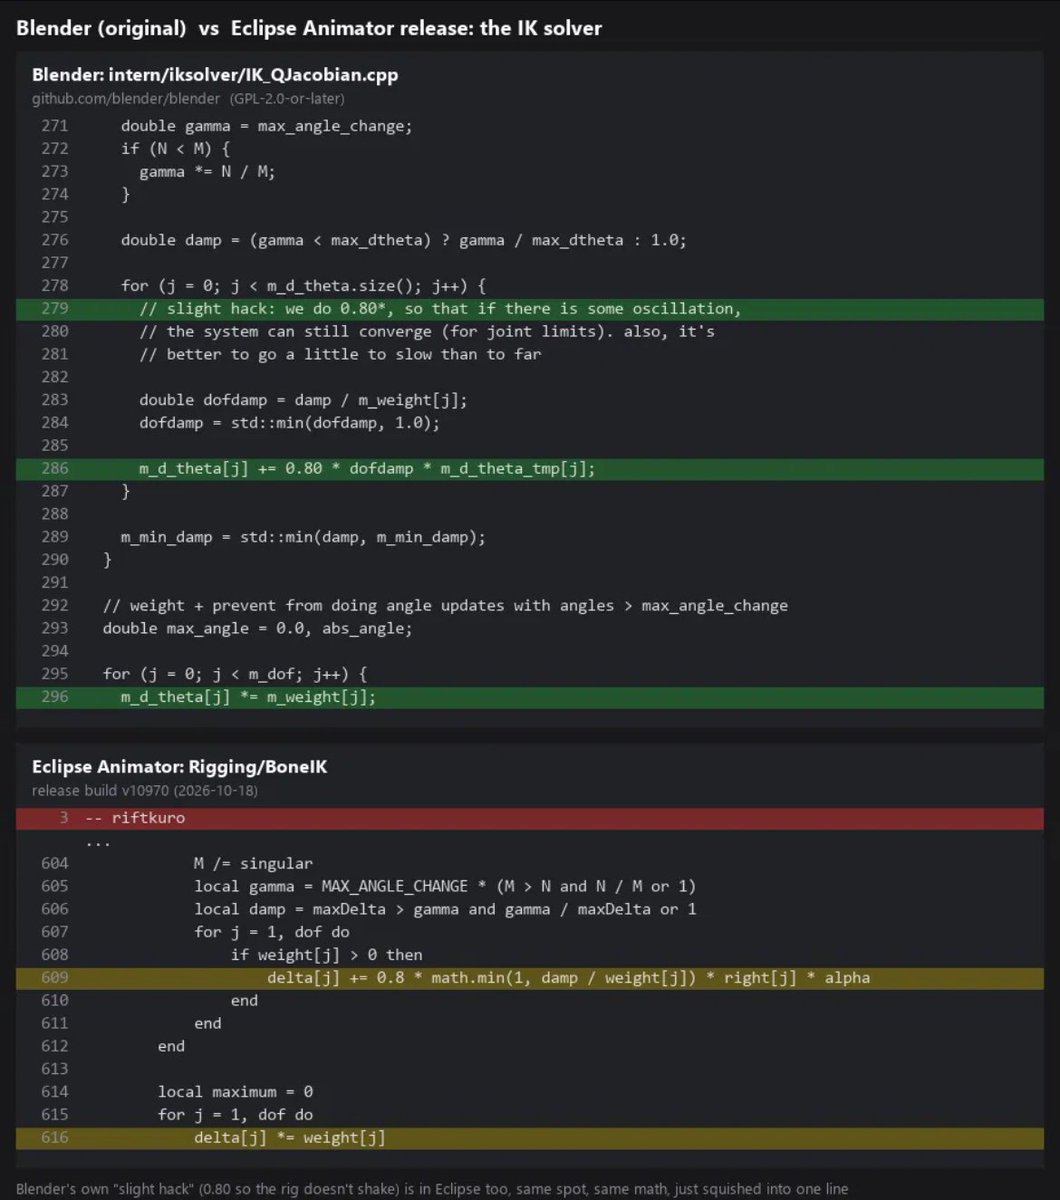Click line number 616 in gutter
This screenshot has width=1060, height=1200.
coord(55,1138)
